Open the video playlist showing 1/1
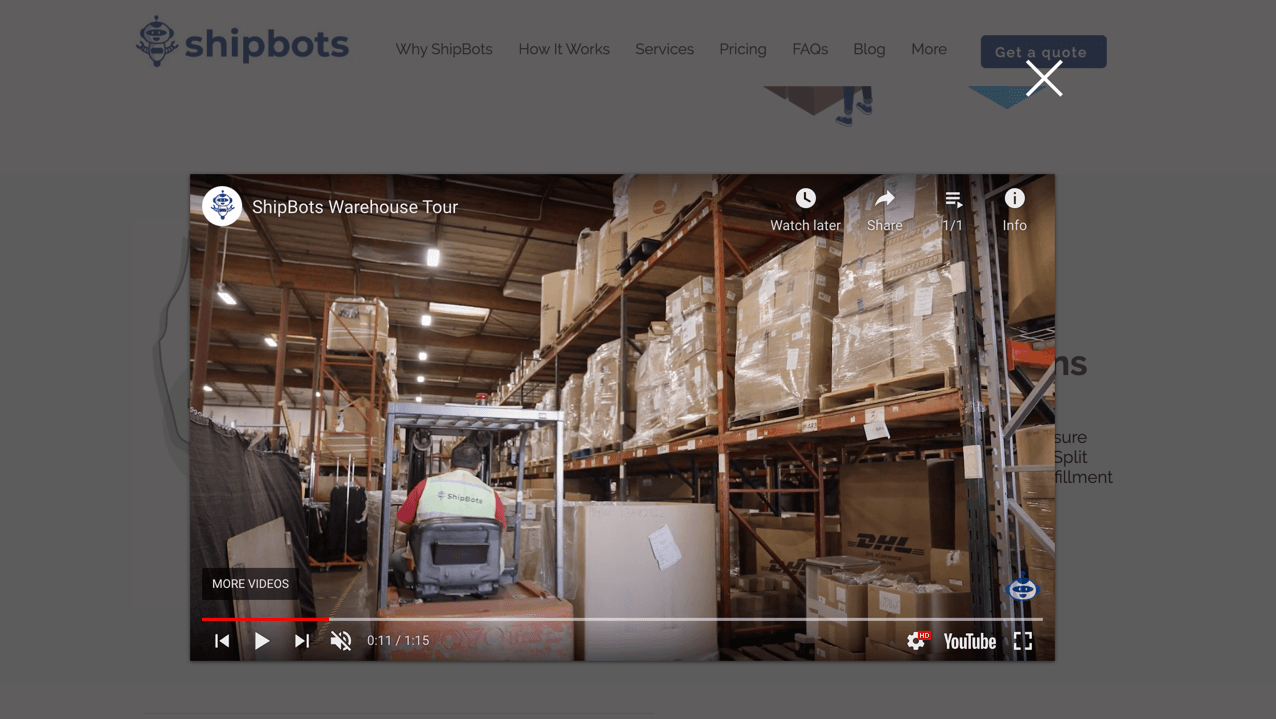This screenshot has width=1276, height=719. [x=952, y=198]
